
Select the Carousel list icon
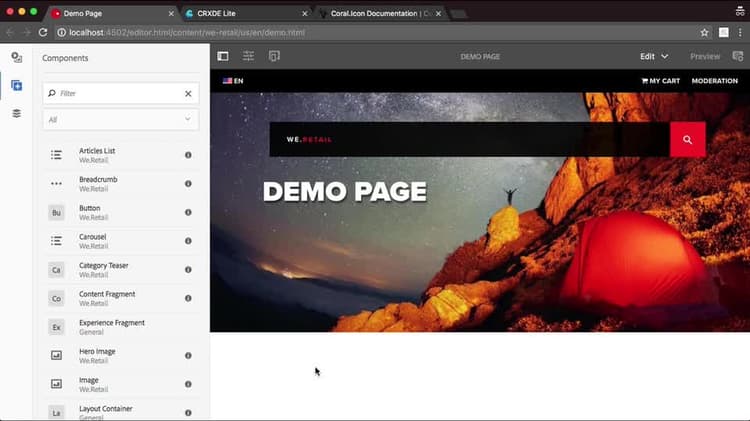point(56,241)
